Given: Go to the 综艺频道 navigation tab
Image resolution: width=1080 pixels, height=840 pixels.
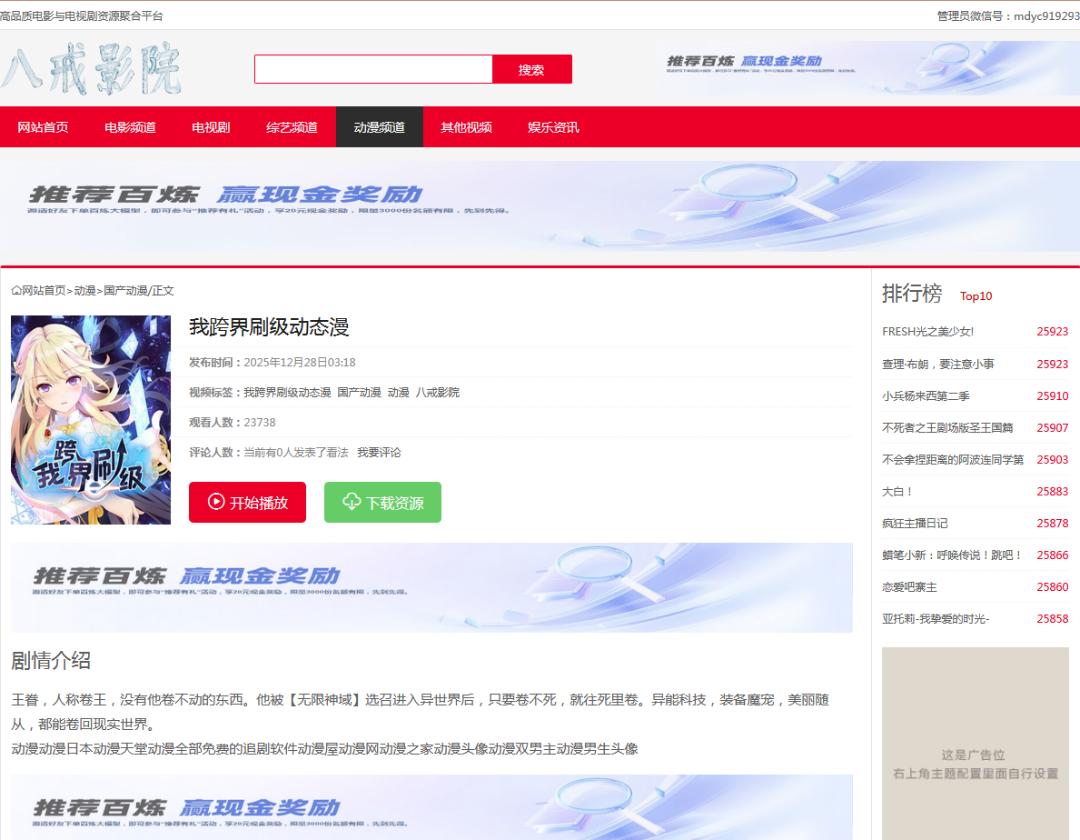Looking at the screenshot, I should tap(292, 127).
